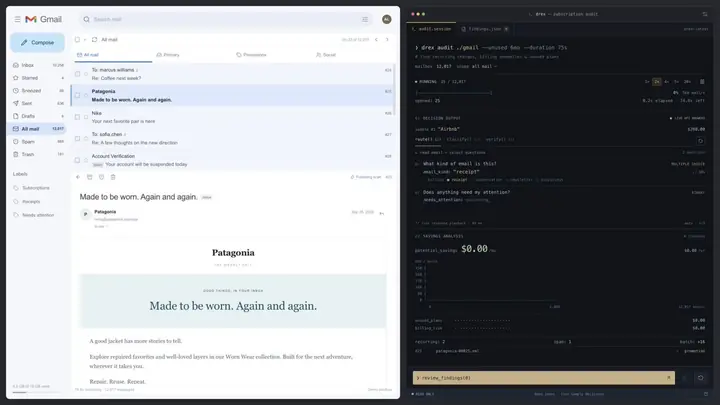The width and height of the screenshot is (720, 405).
Task: Set playback speed to 2x
Action: (657, 82)
